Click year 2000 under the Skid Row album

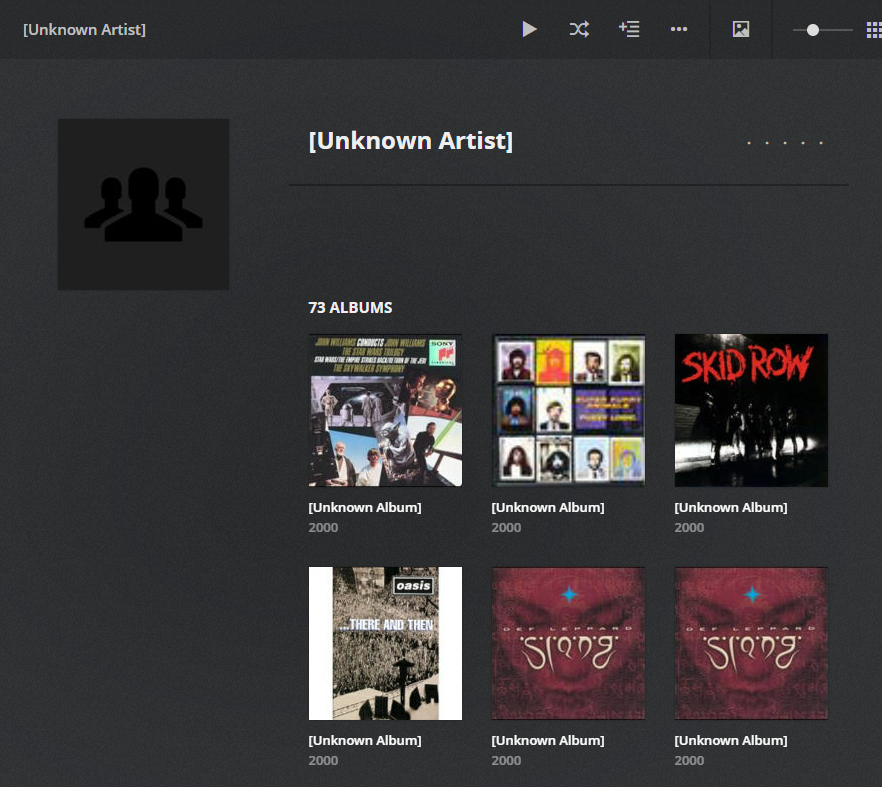click(689, 528)
